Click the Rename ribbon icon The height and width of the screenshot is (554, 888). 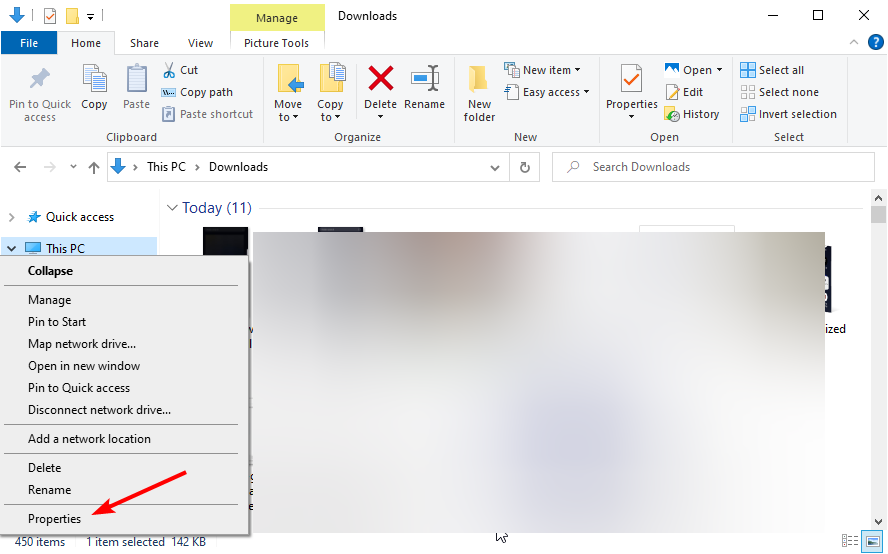tap(425, 78)
